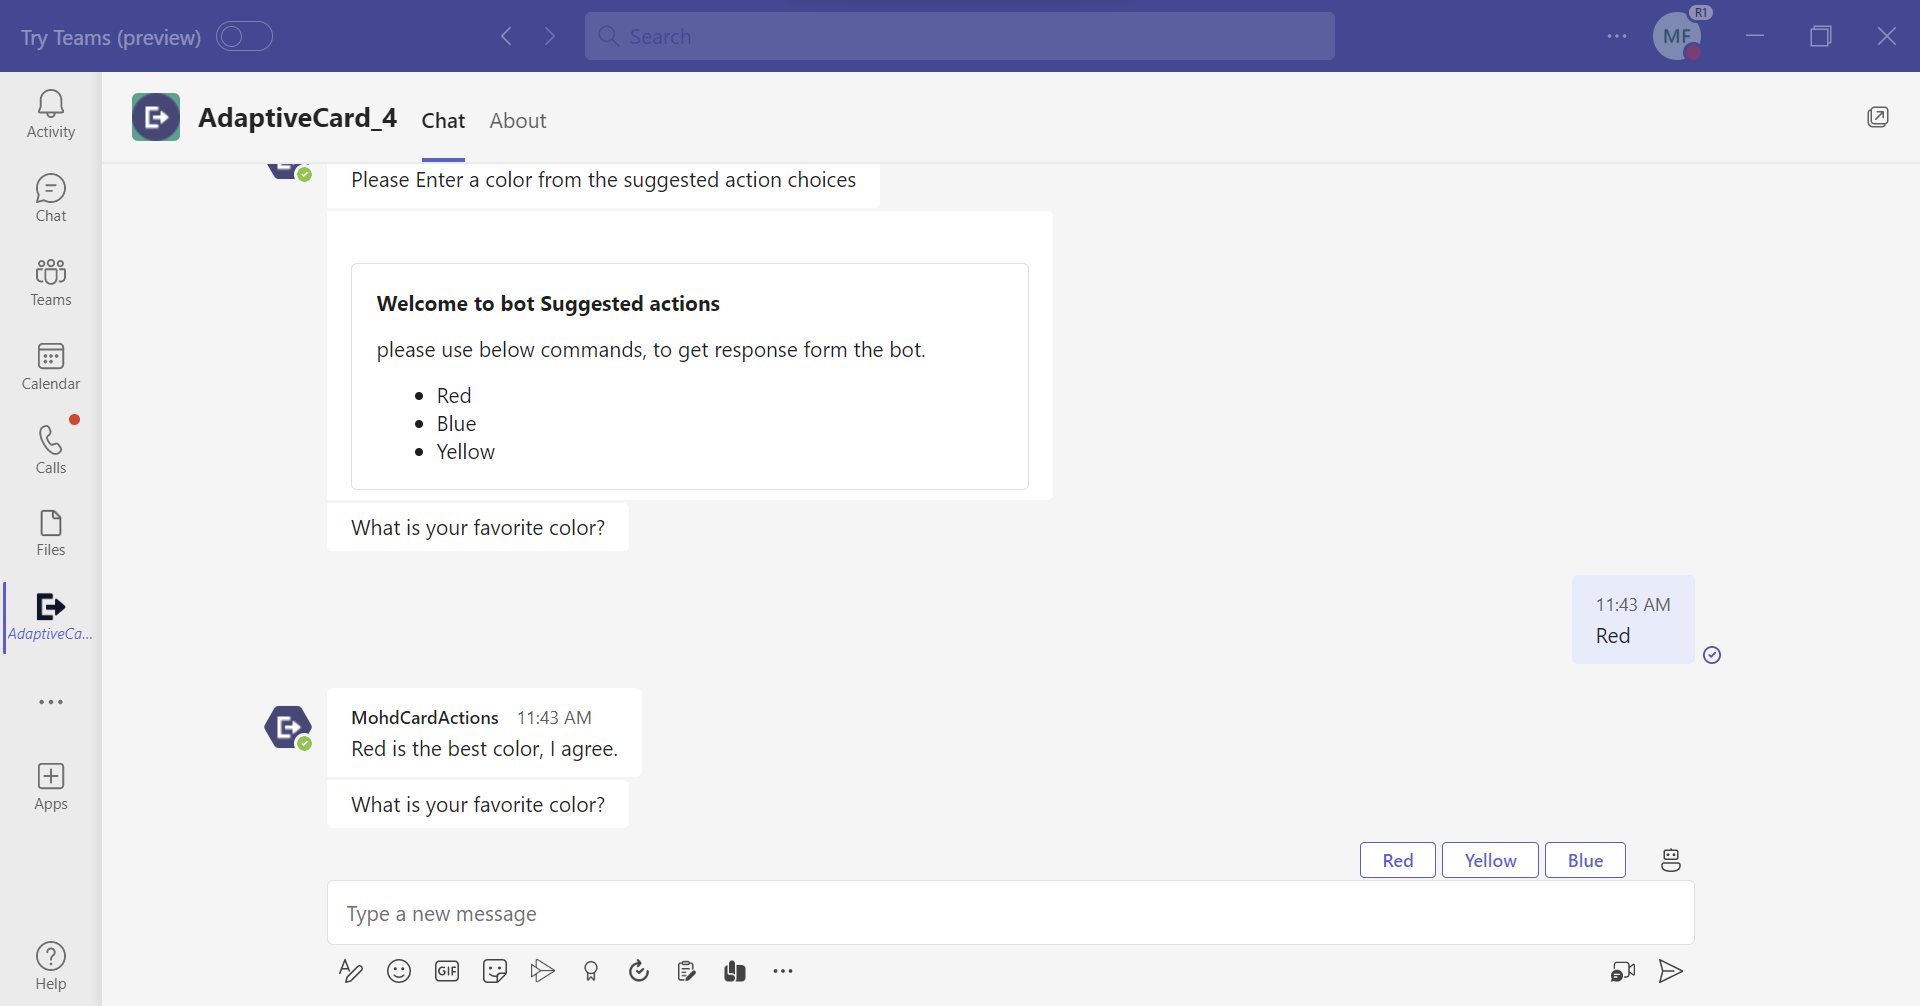The height and width of the screenshot is (1006, 1920).
Task: Click the Blue bullet in the welcome card
Action: (x=456, y=424)
